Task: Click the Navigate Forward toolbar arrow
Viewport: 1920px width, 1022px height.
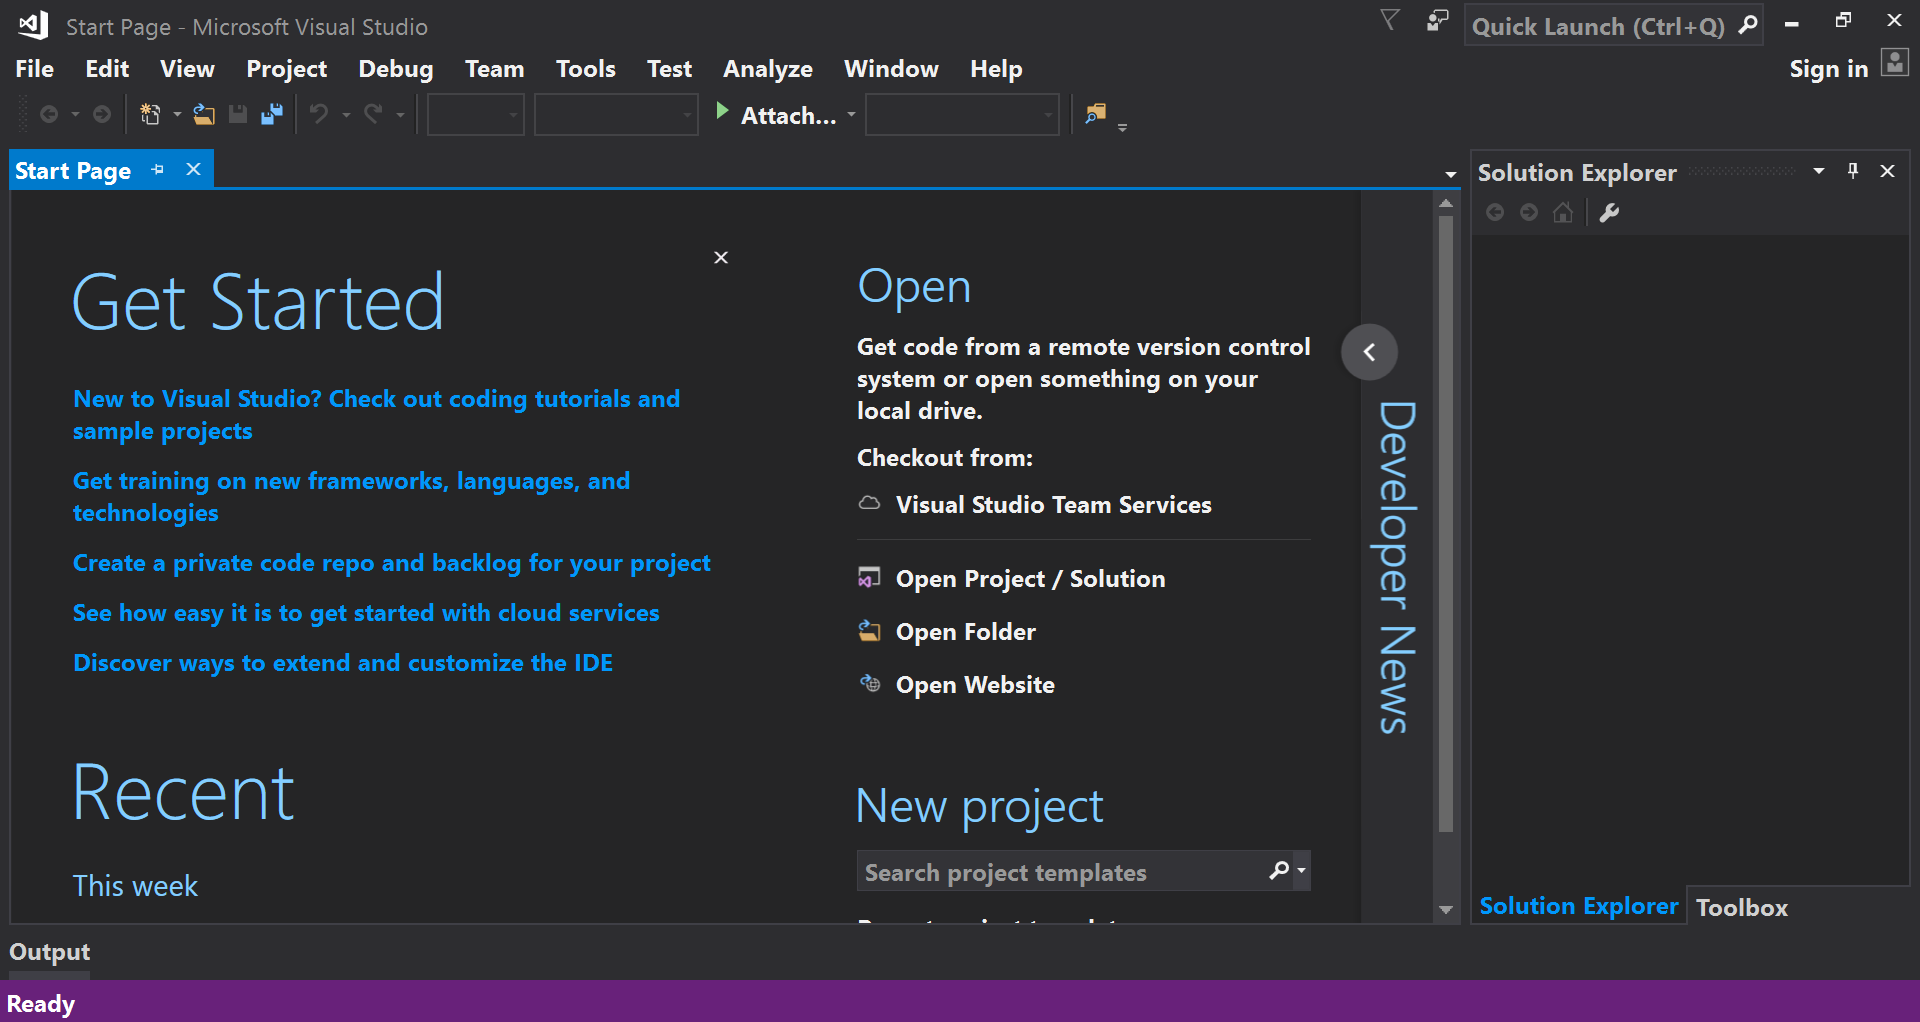Action: (102, 115)
